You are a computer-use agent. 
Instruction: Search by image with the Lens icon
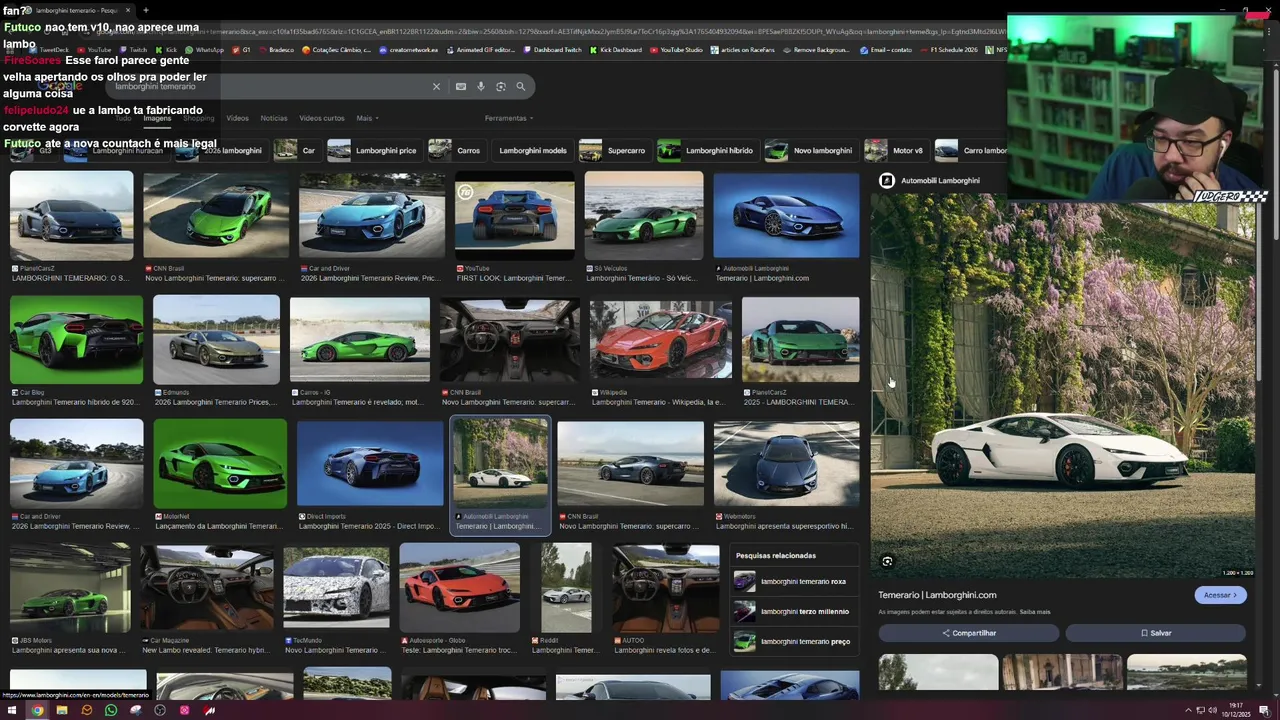click(x=501, y=87)
